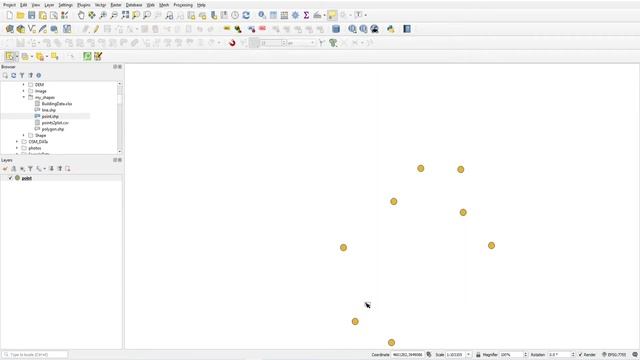Open the attribute table icon

click(273, 16)
